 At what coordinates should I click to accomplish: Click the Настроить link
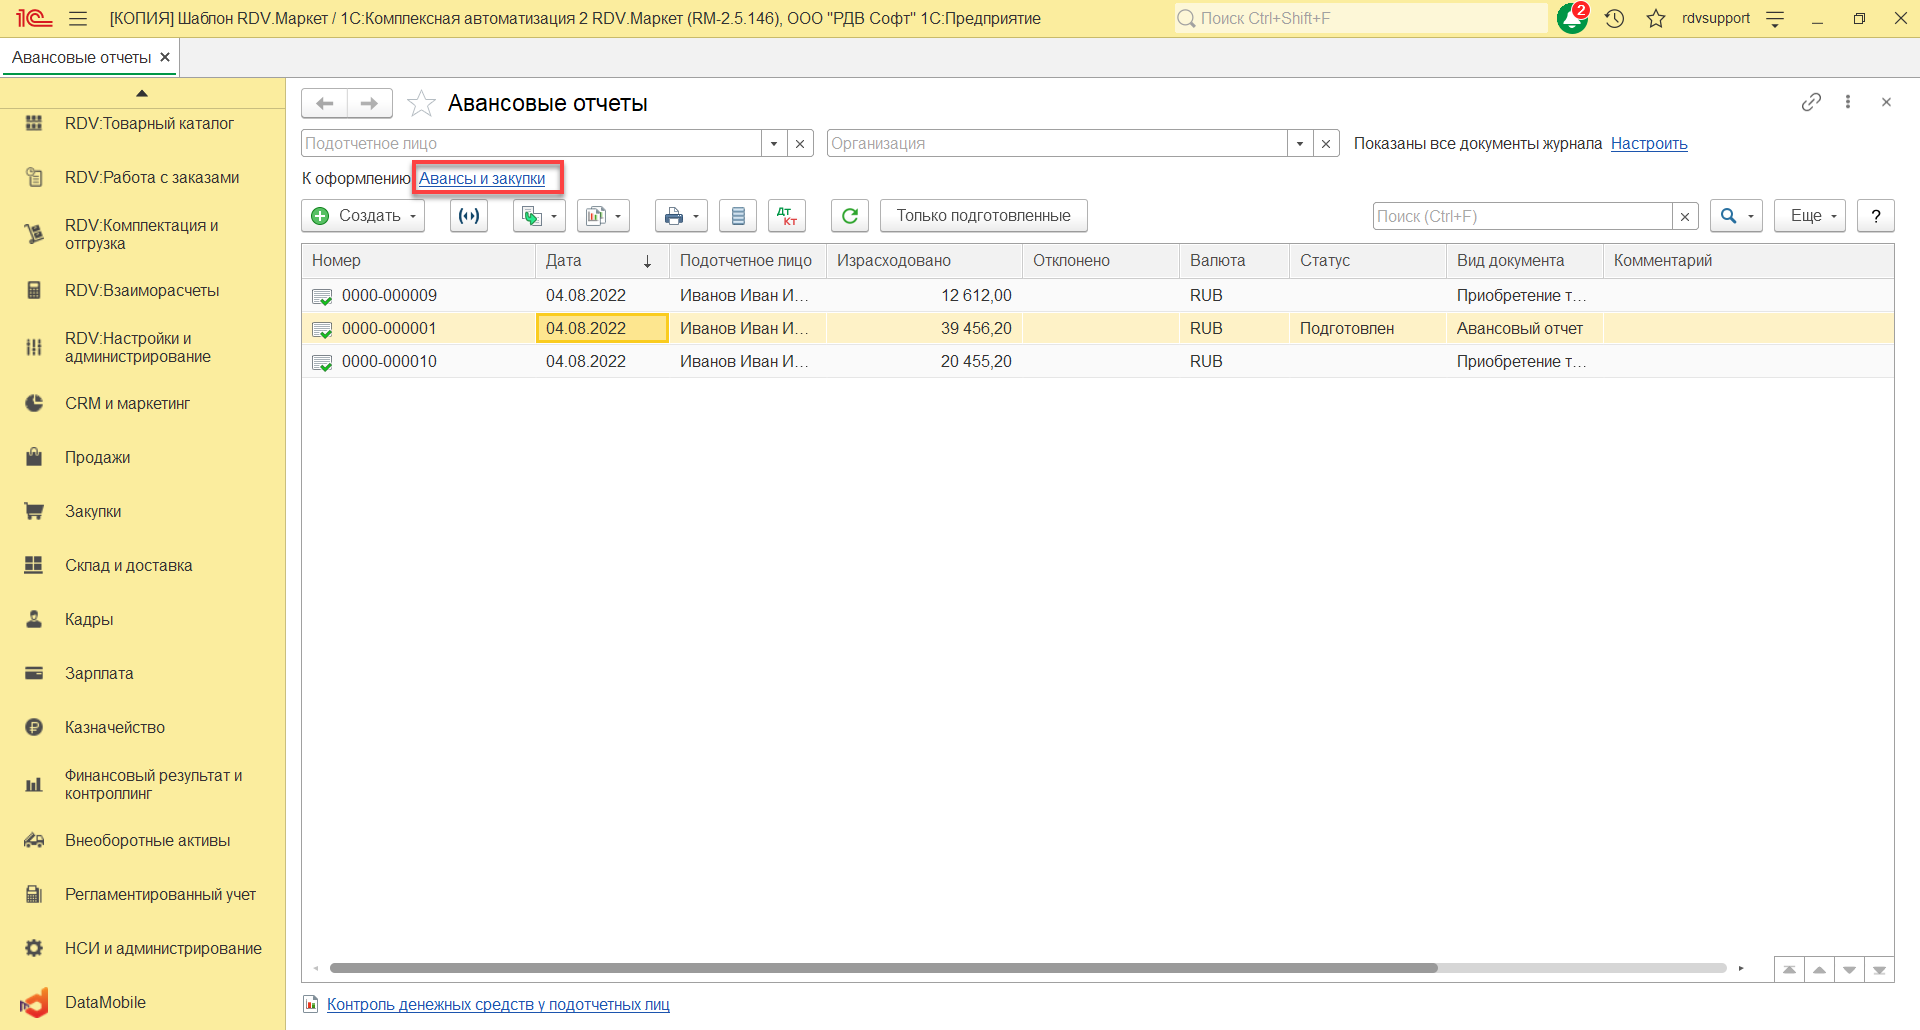[1648, 144]
